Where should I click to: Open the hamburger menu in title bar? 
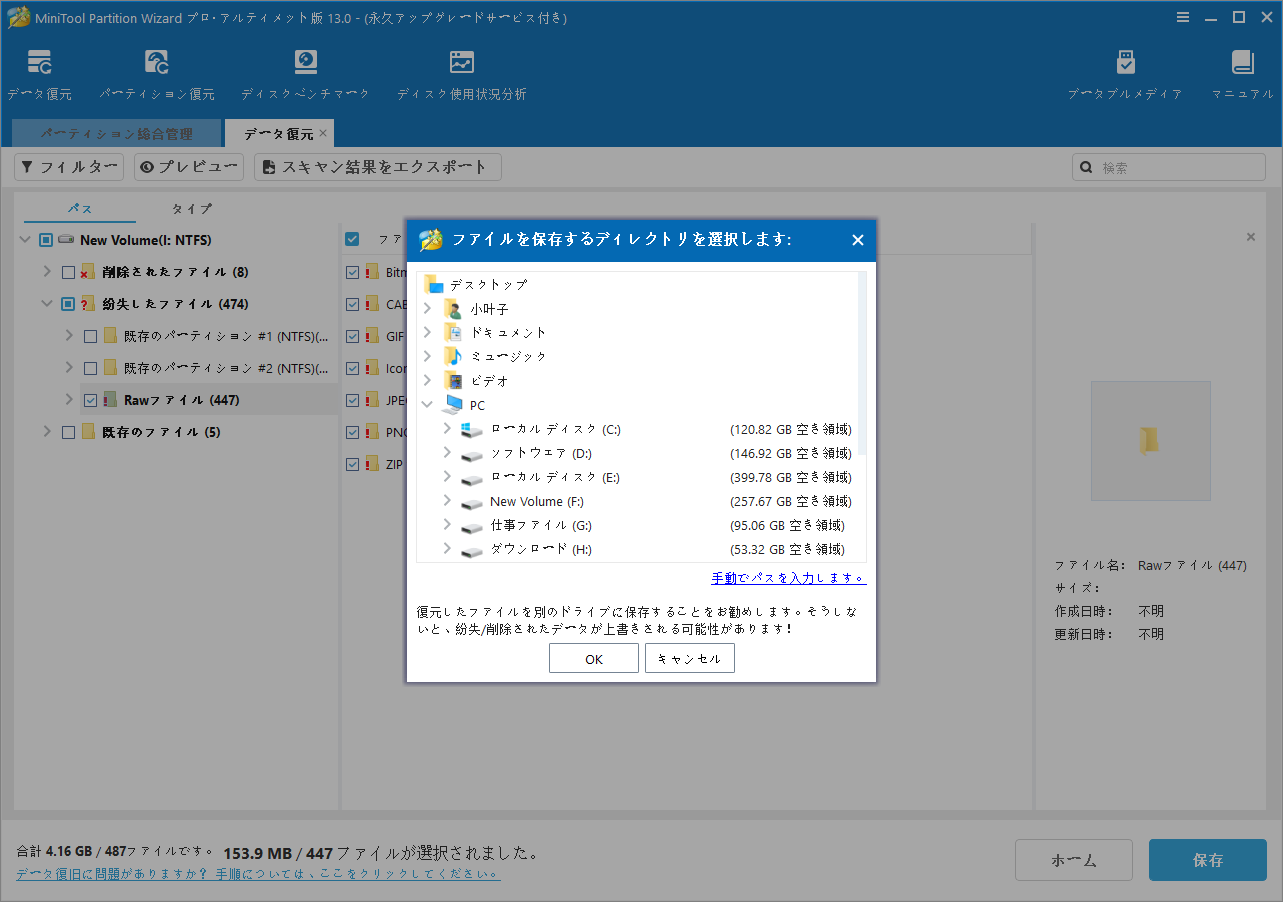point(1183,16)
